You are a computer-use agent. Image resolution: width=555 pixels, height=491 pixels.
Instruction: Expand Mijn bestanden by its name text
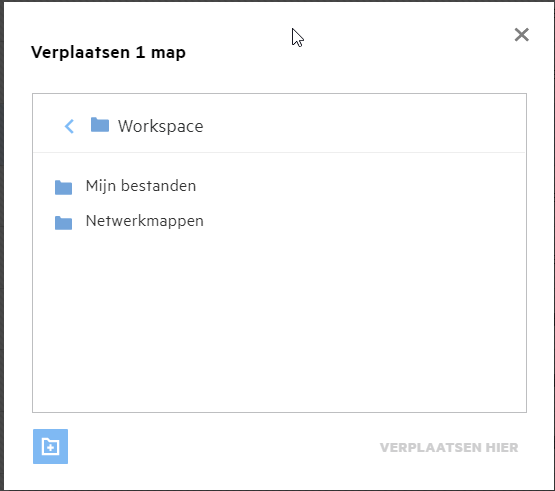141,186
